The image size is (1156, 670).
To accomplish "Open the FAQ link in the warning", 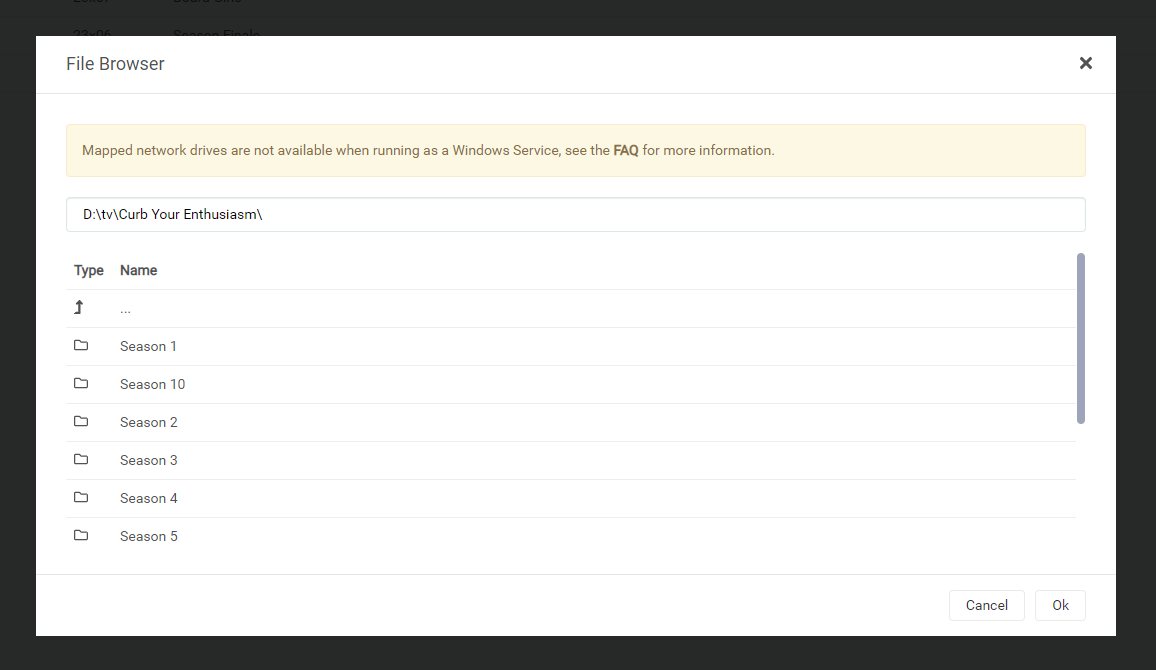I will pos(625,150).
